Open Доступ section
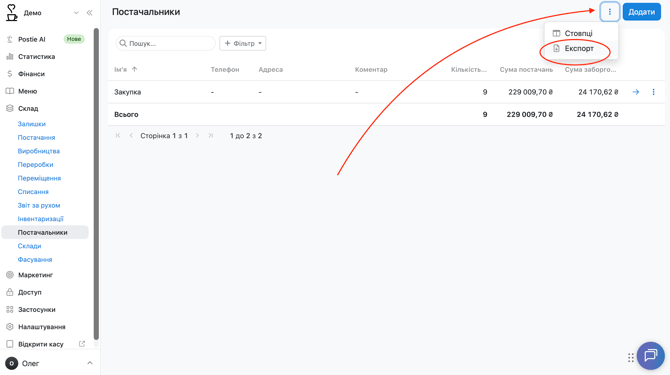 (29, 293)
